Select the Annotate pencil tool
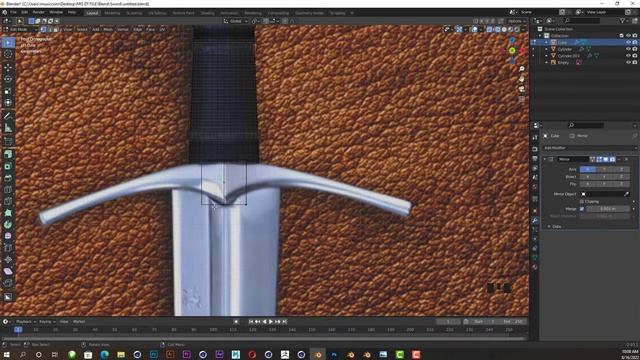This screenshot has width=640, height=360. pos(8,116)
